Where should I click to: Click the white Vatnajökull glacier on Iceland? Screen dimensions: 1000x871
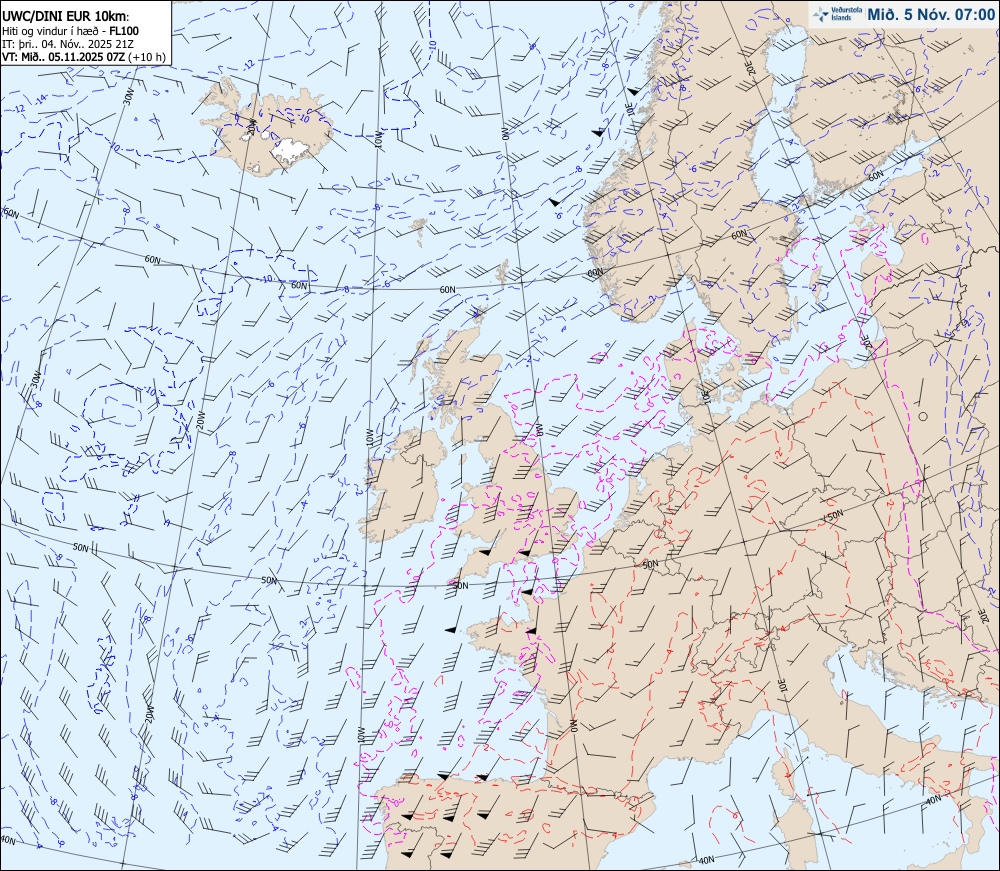[290, 150]
